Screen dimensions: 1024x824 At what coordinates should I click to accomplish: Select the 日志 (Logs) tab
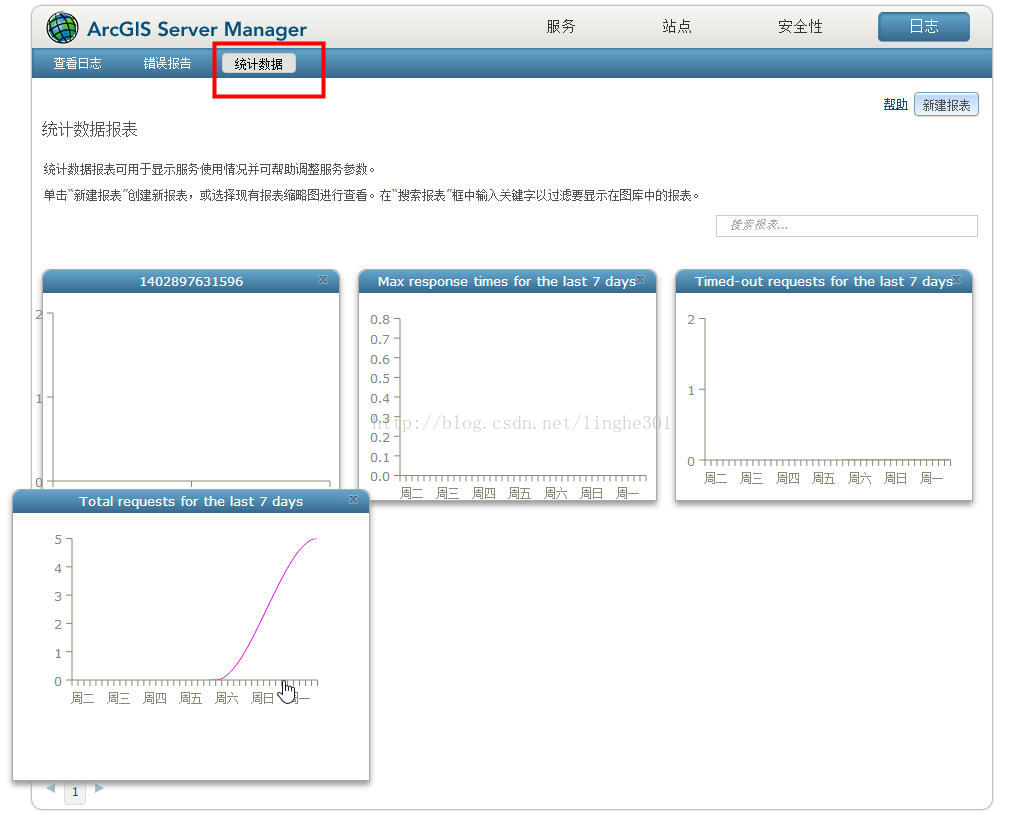tap(923, 27)
